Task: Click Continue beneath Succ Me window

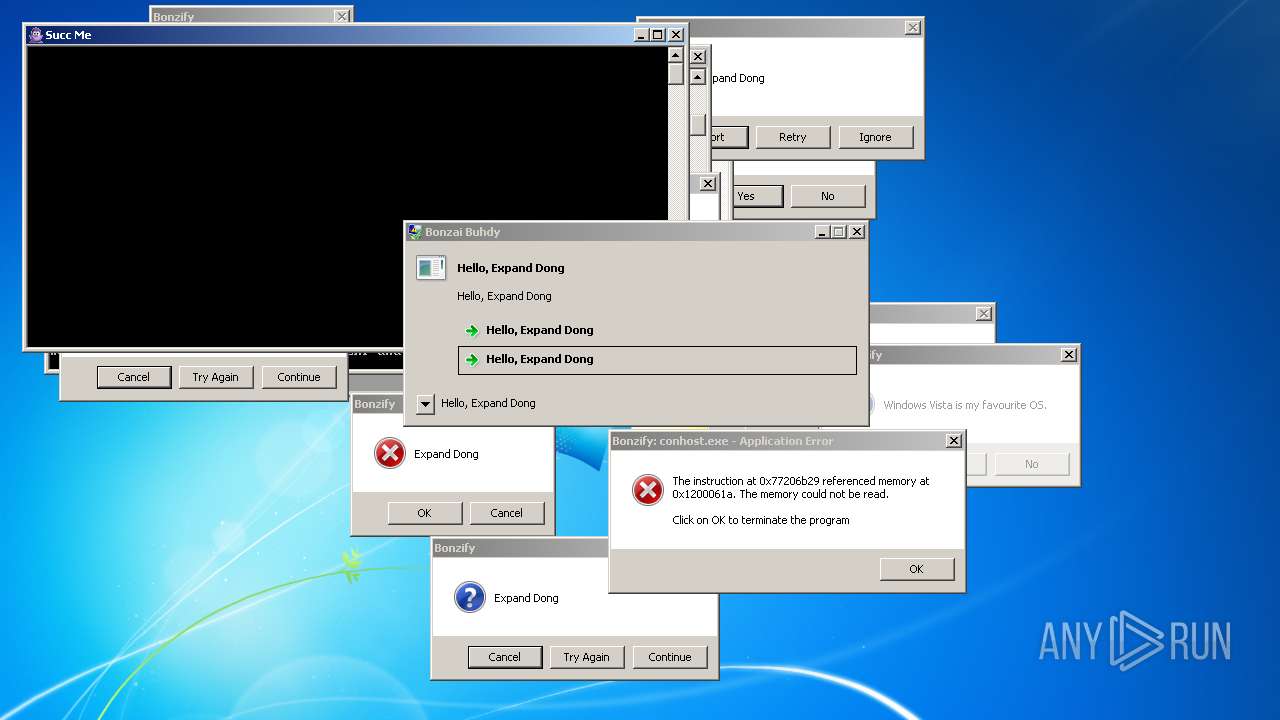Action: (x=299, y=377)
